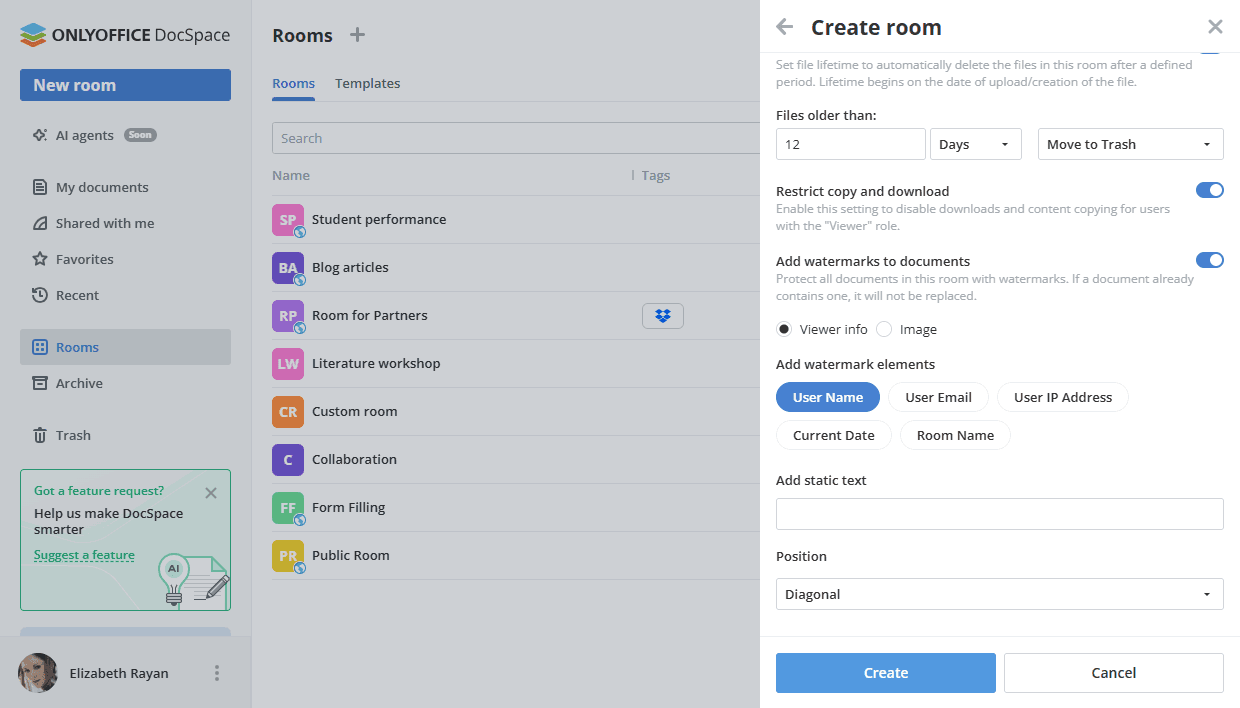Open Trash in the sidebar
Viewport: 1240px width, 708px height.
(x=72, y=435)
